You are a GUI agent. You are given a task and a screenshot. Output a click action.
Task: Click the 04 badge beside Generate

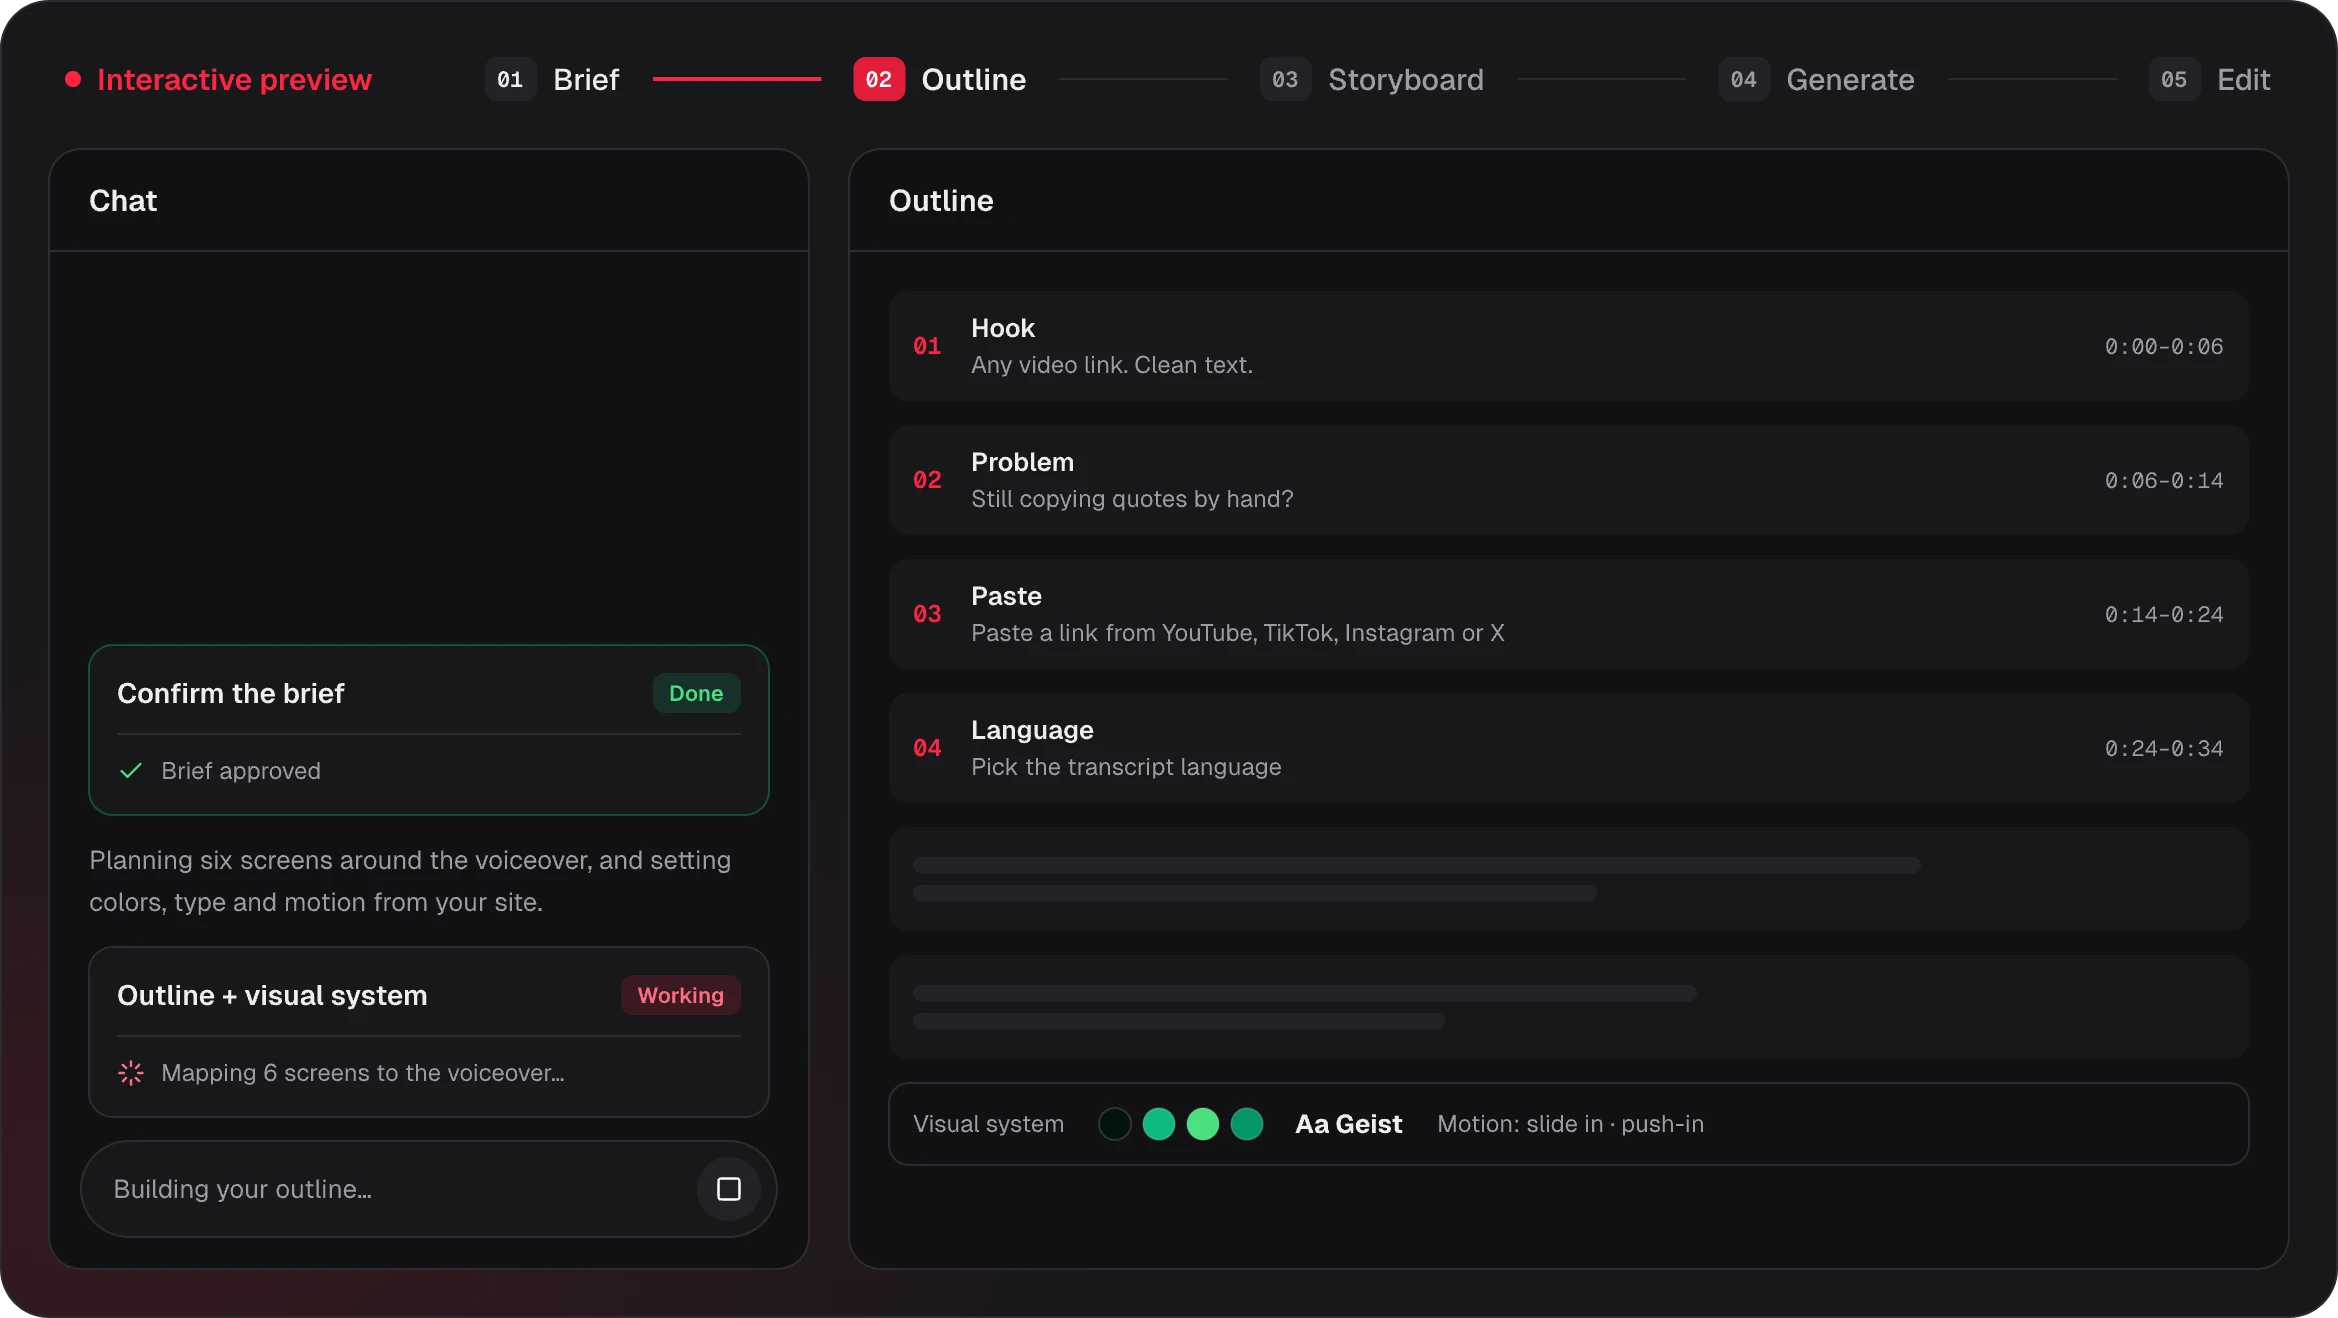(x=1744, y=79)
